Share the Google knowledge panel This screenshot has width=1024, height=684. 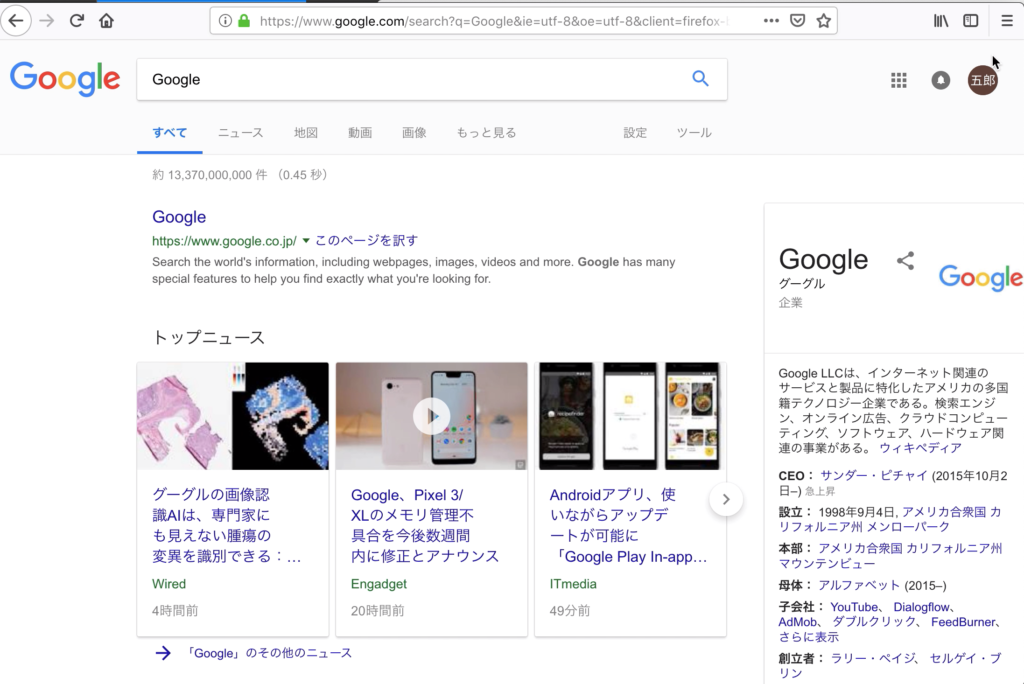coord(905,260)
